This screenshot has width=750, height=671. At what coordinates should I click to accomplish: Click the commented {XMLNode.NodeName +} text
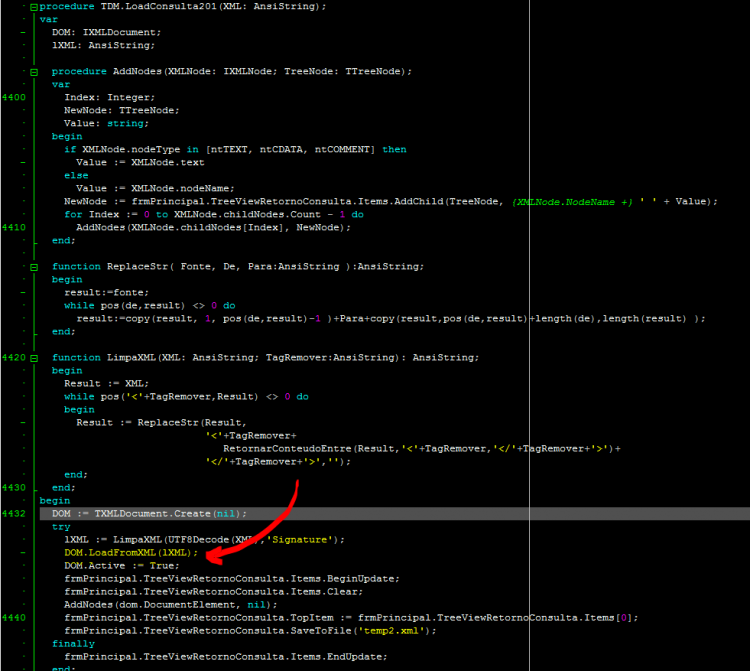click(572, 202)
